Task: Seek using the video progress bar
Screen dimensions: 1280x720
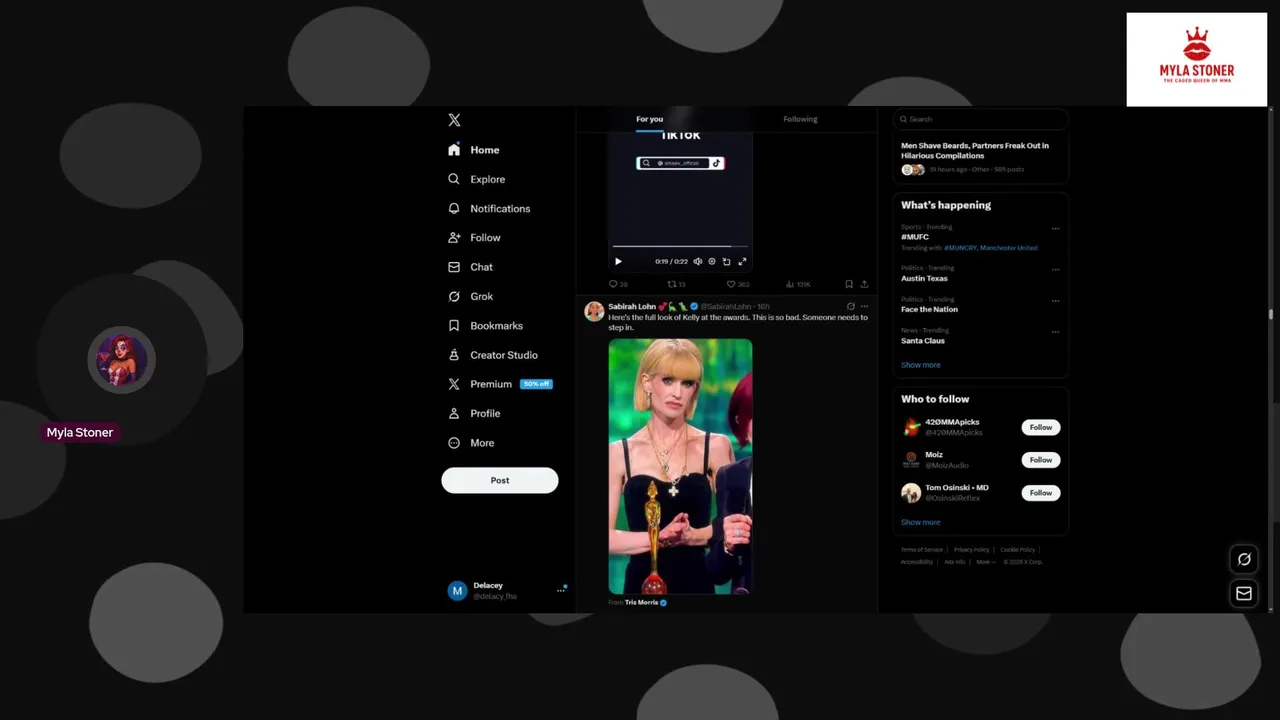Action: [680, 246]
